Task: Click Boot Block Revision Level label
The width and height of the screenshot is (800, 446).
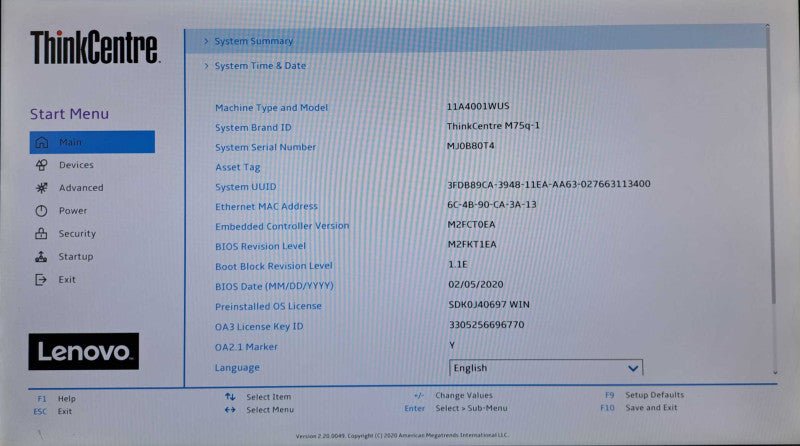Action: pyautogui.click(x=273, y=266)
